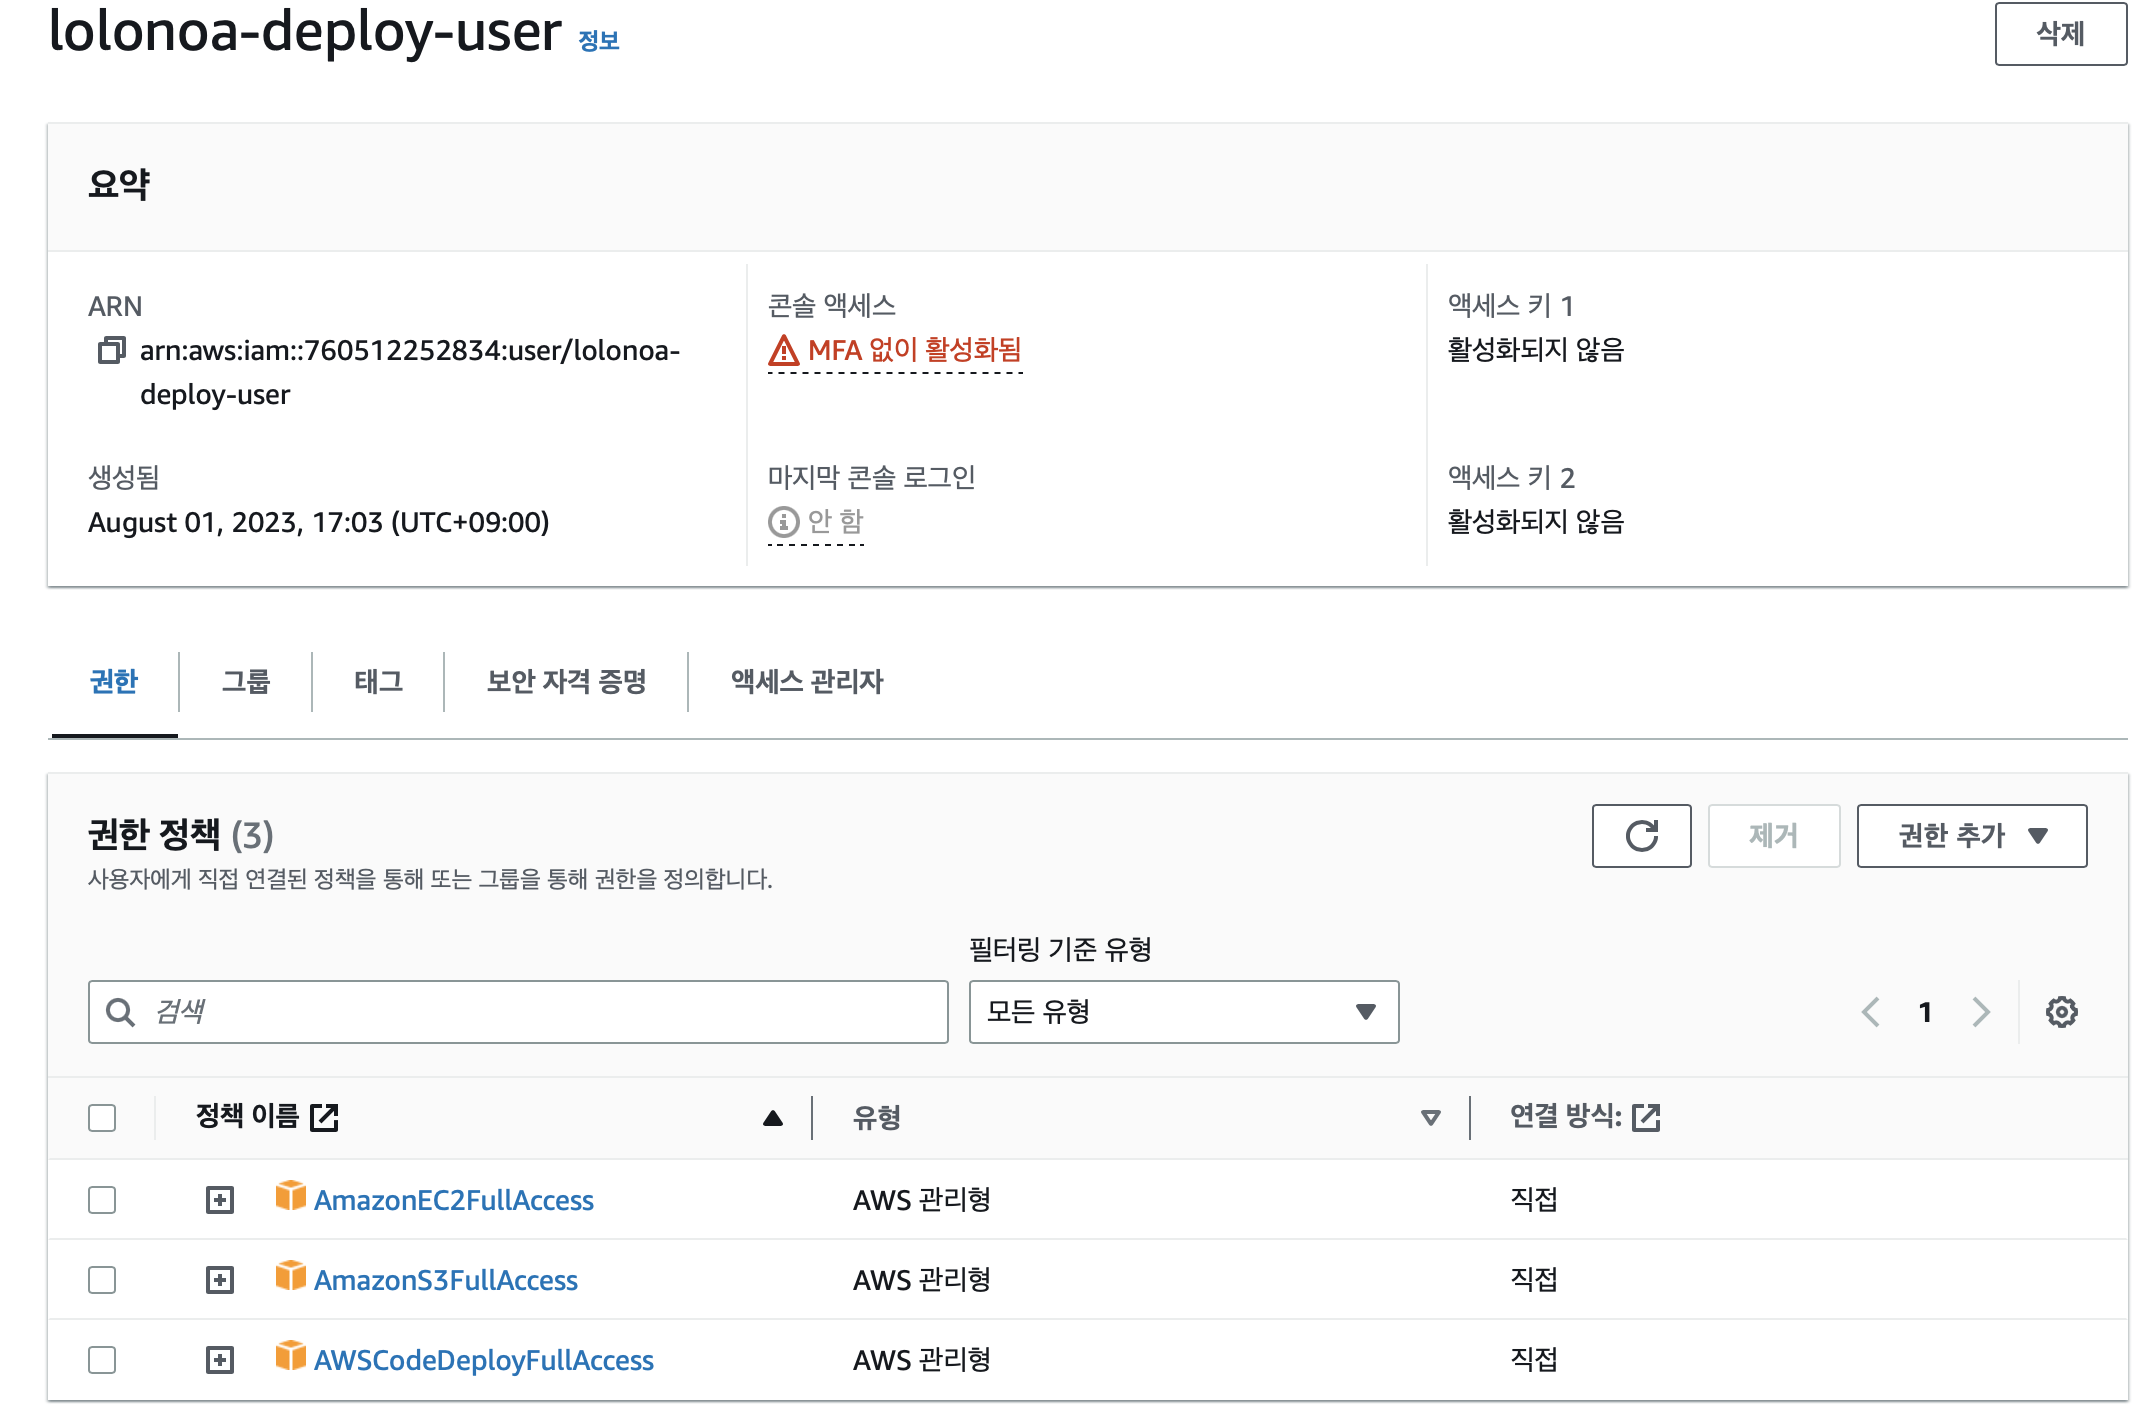Click external link icon next to 연결 방식
This screenshot has width=2138, height=1410.
[1646, 1117]
